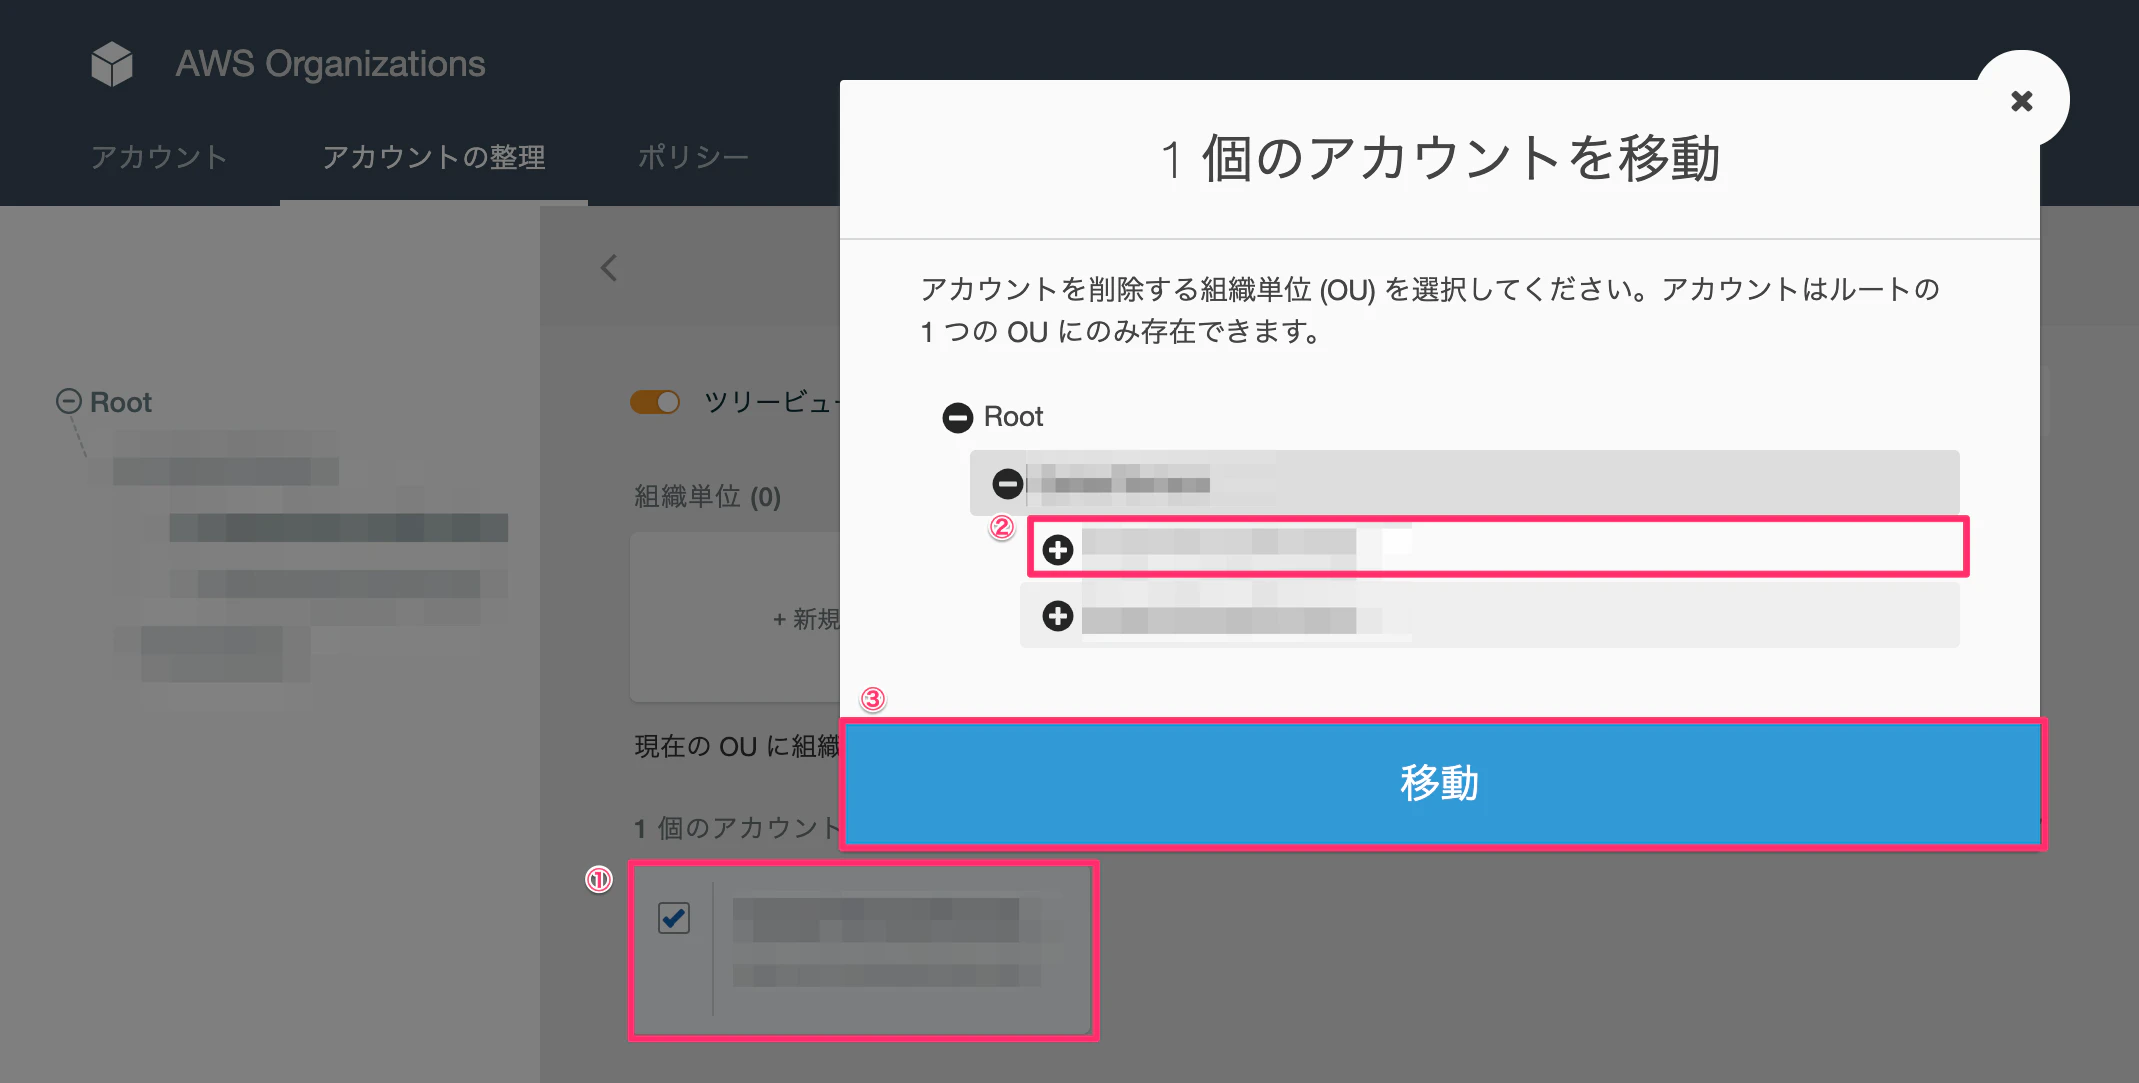The width and height of the screenshot is (2139, 1083).
Task: Open the ポリシー tab
Action: click(x=693, y=157)
